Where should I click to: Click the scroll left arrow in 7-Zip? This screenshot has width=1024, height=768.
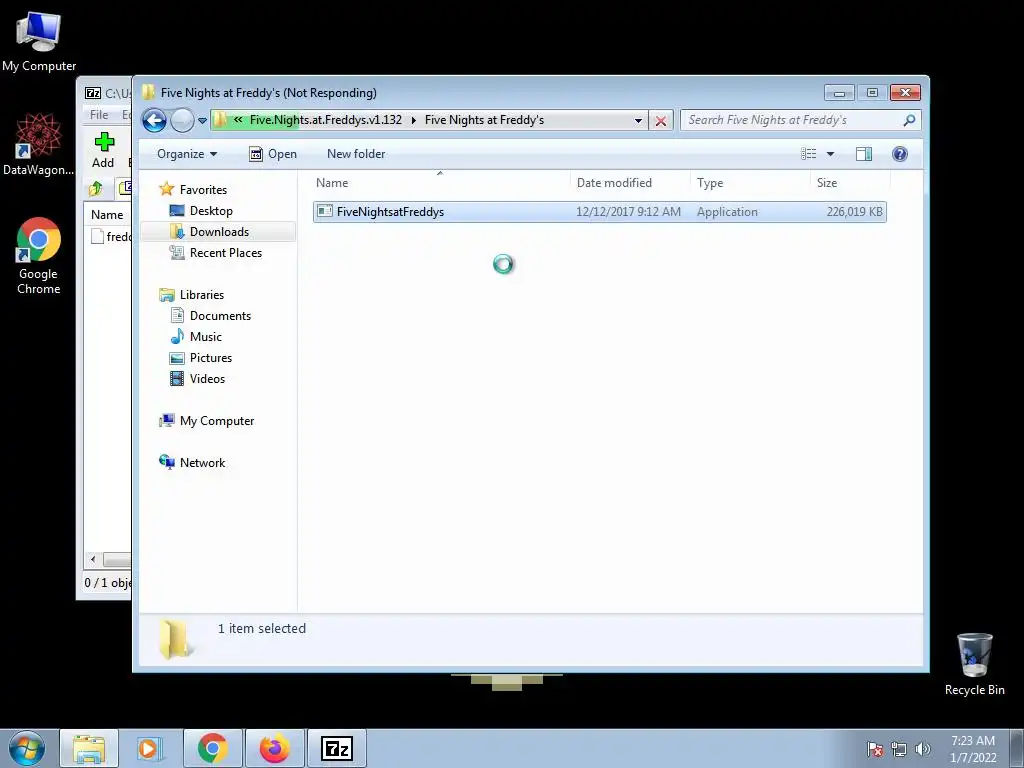[93, 560]
